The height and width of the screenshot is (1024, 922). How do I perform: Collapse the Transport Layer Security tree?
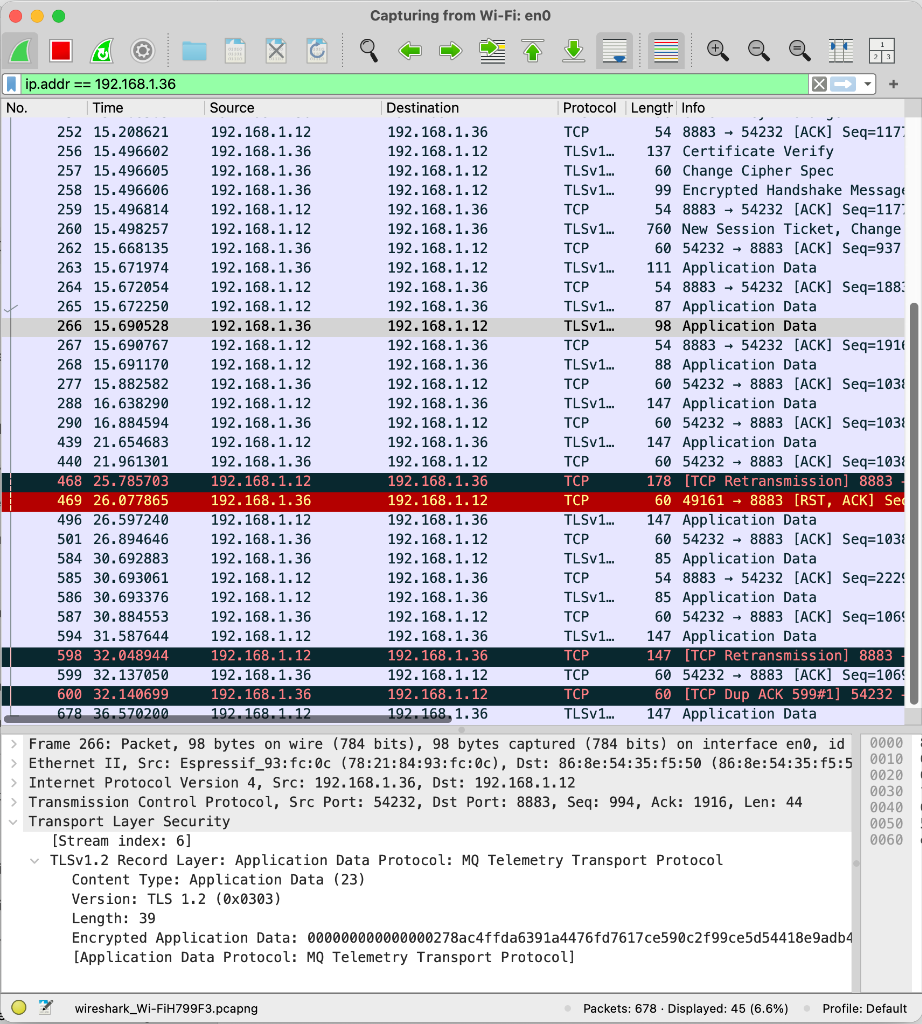tap(12, 821)
